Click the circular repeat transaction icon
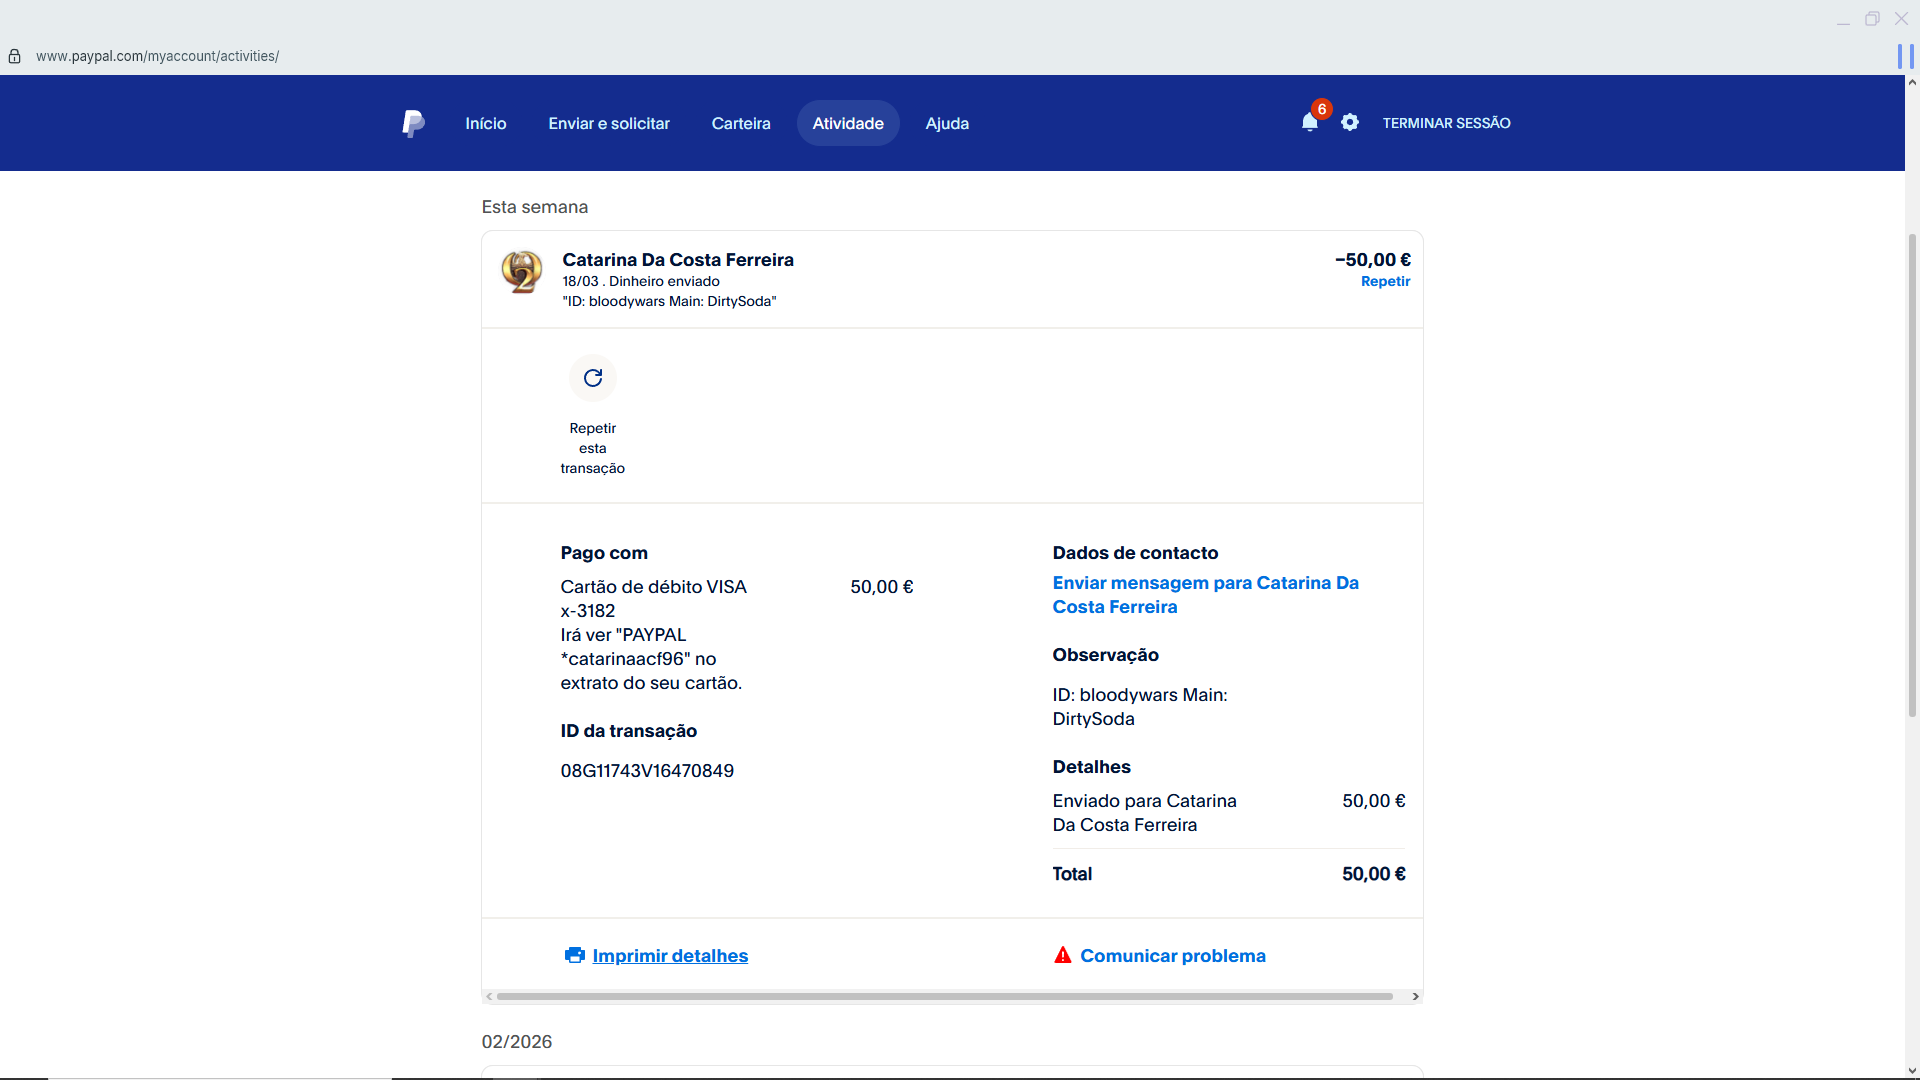Screen dimensions: 1920x1080 pos(593,378)
